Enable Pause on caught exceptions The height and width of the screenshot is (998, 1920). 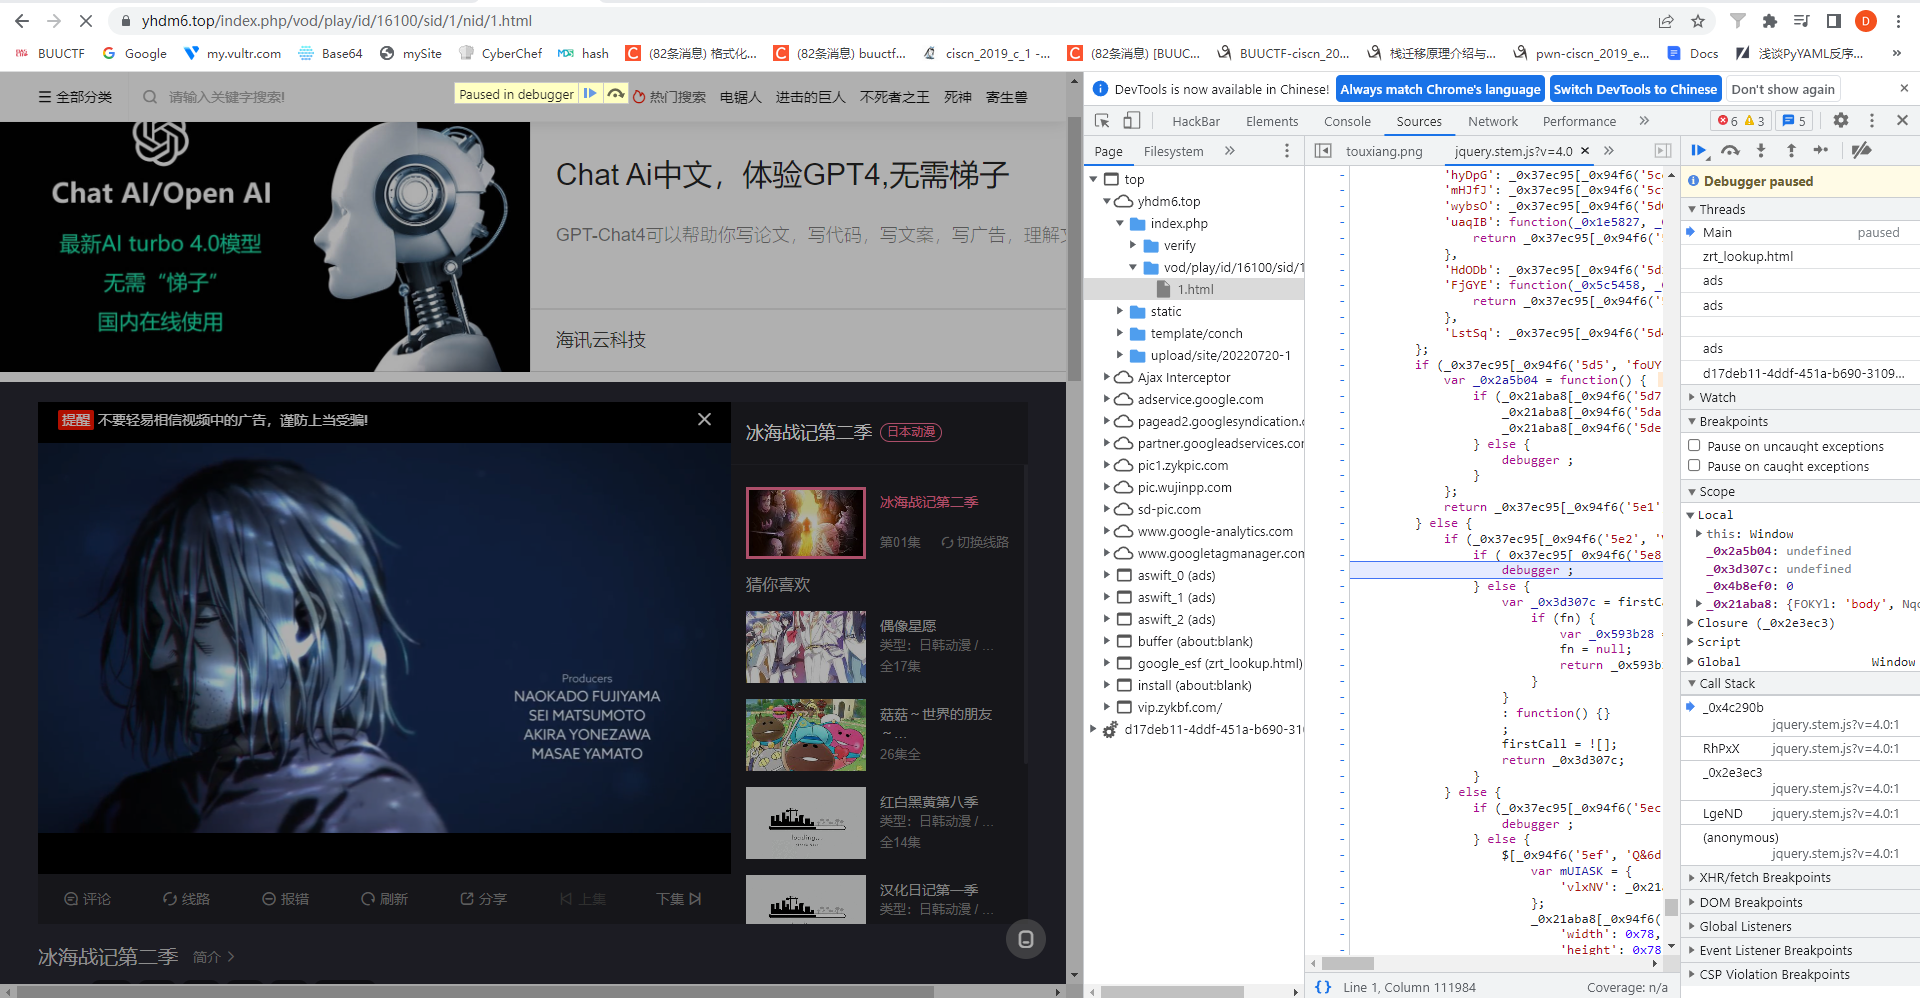click(1694, 465)
